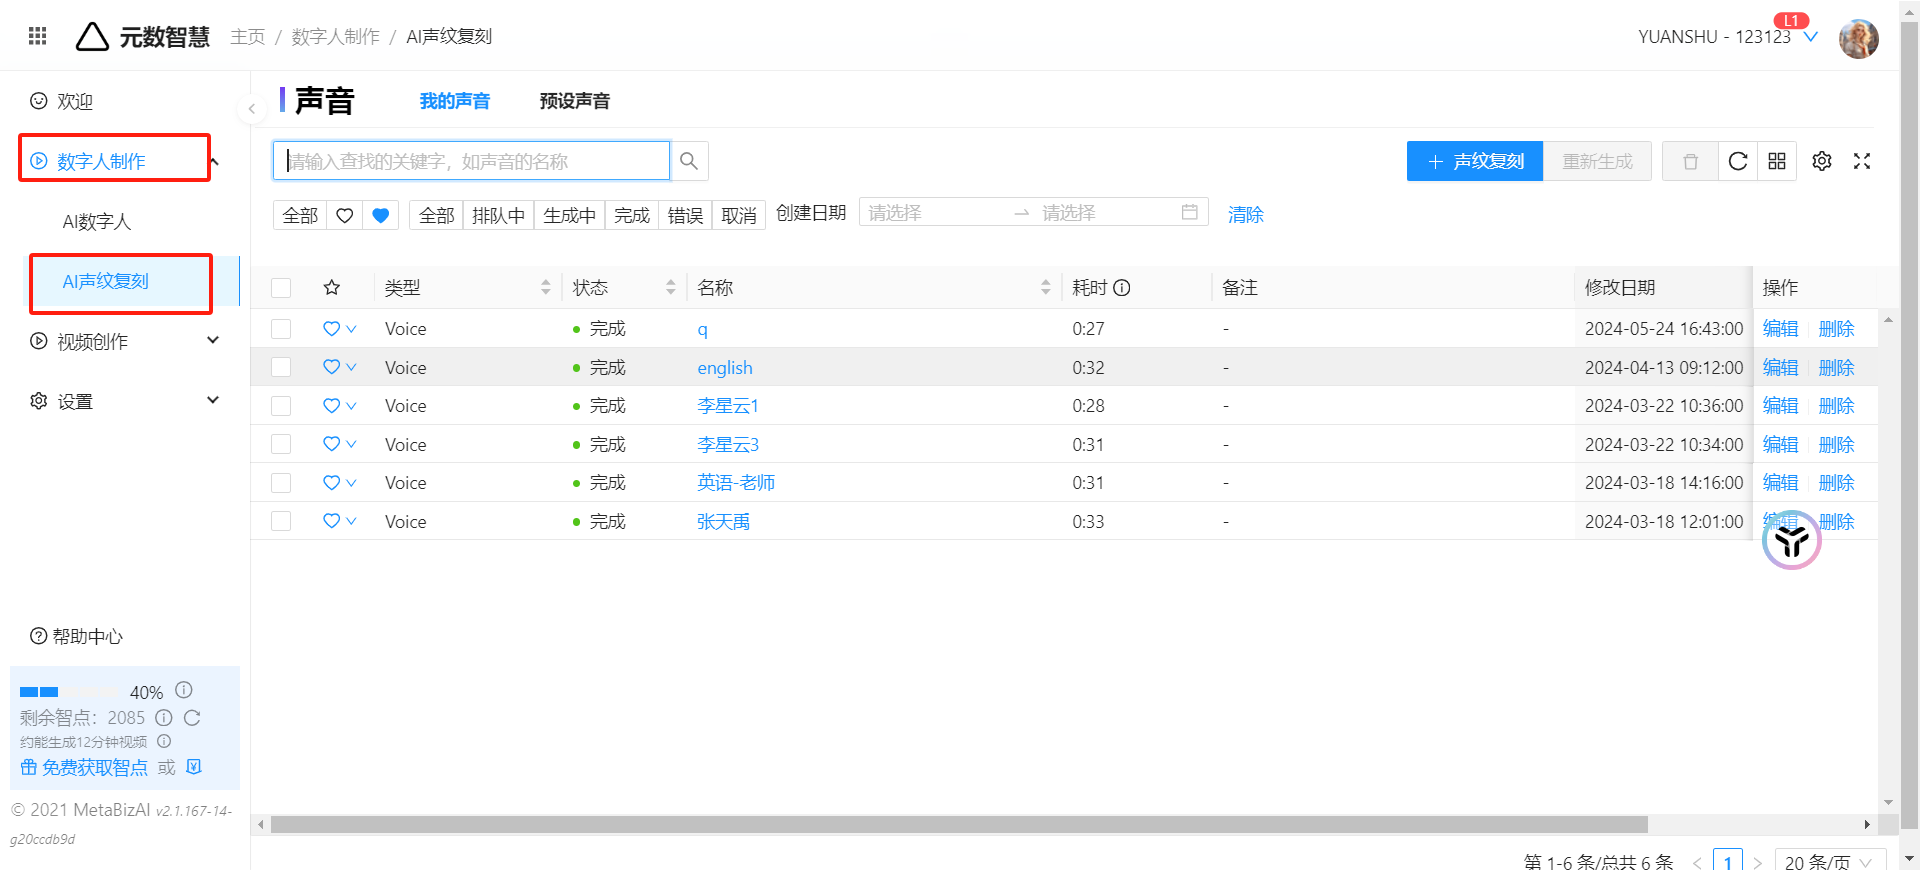This screenshot has height=870, width=1920.
Task: Show info next to 剩余智点 2085
Action: pos(164,718)
